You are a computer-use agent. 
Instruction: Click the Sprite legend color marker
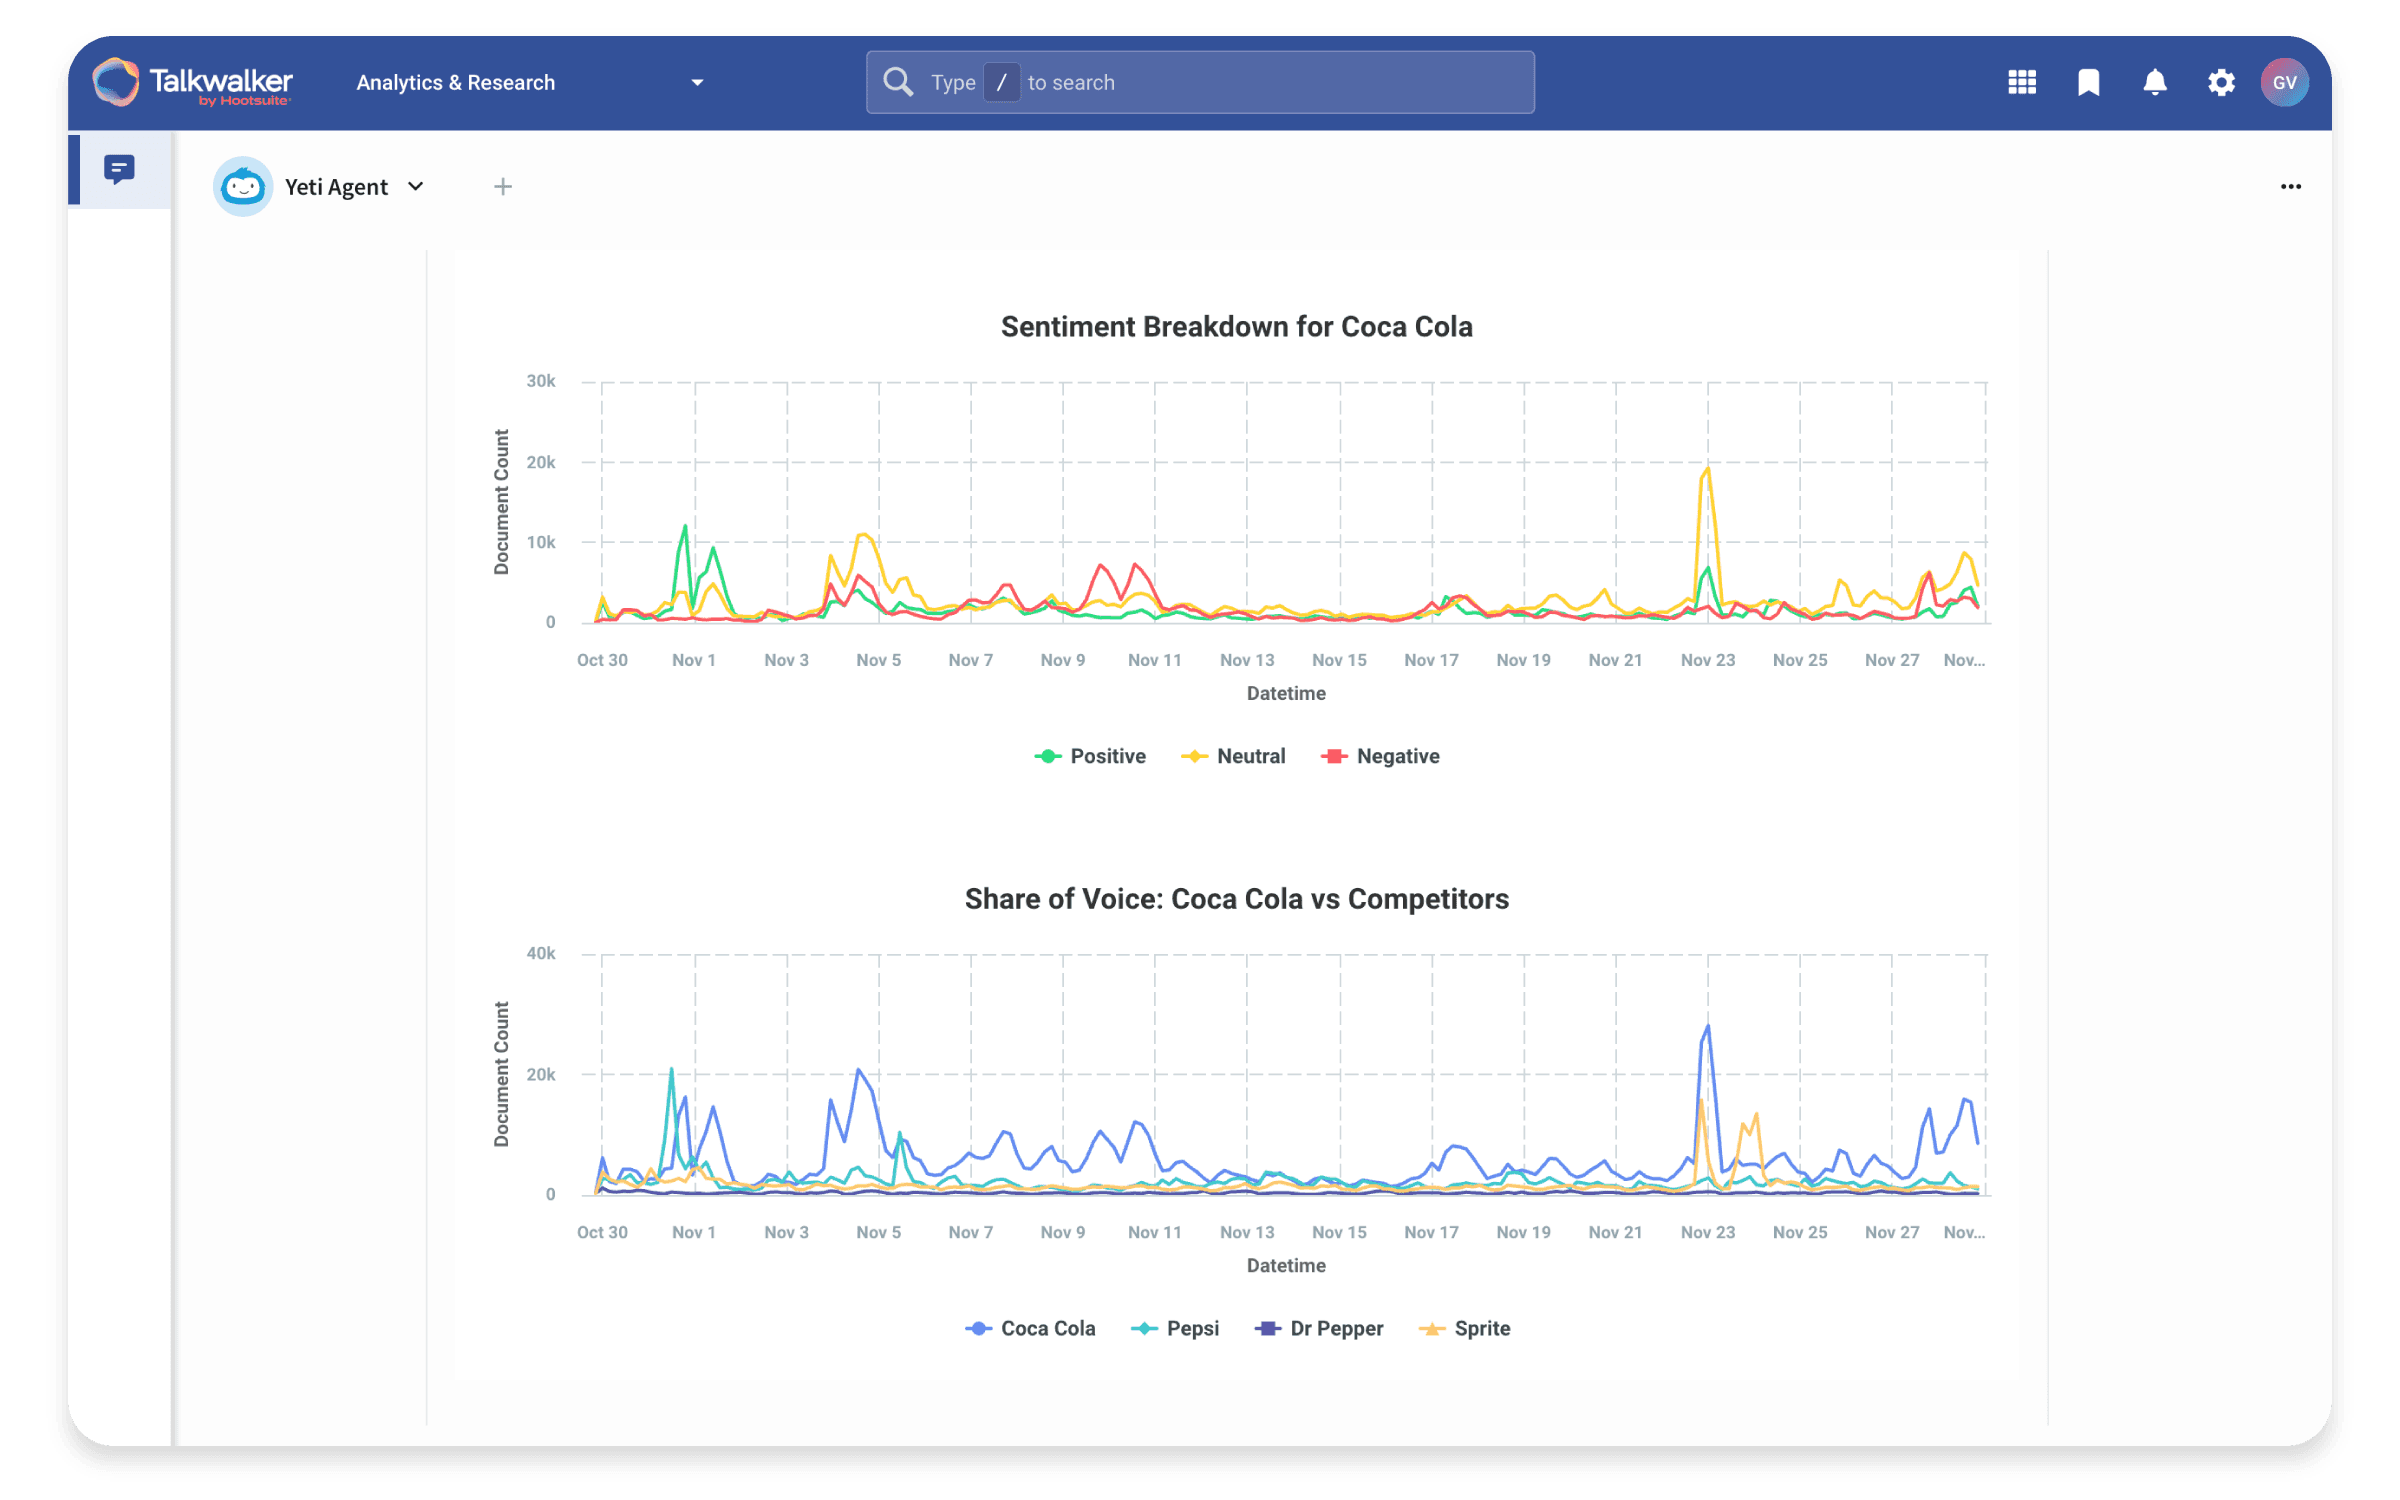pyautogui.click(x=1432, y=1328)
